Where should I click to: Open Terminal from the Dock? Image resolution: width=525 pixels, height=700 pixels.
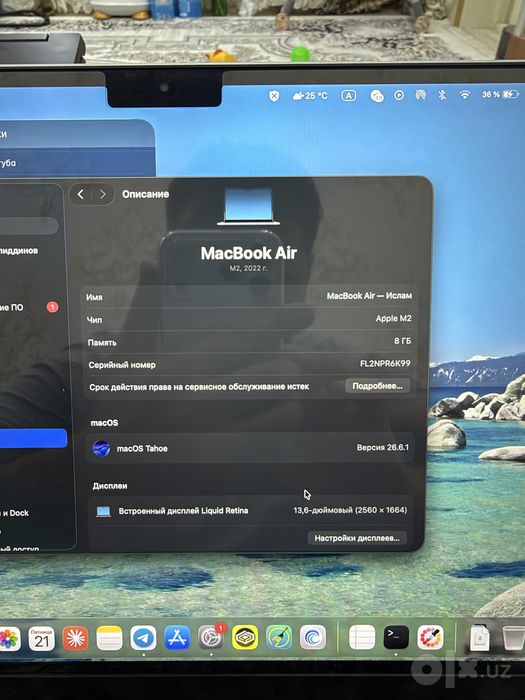[396, 637]
